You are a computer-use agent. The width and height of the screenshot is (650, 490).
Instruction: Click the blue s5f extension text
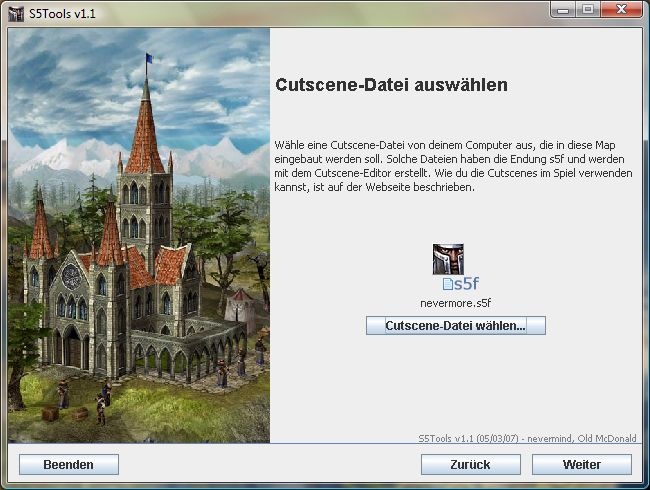468,284
